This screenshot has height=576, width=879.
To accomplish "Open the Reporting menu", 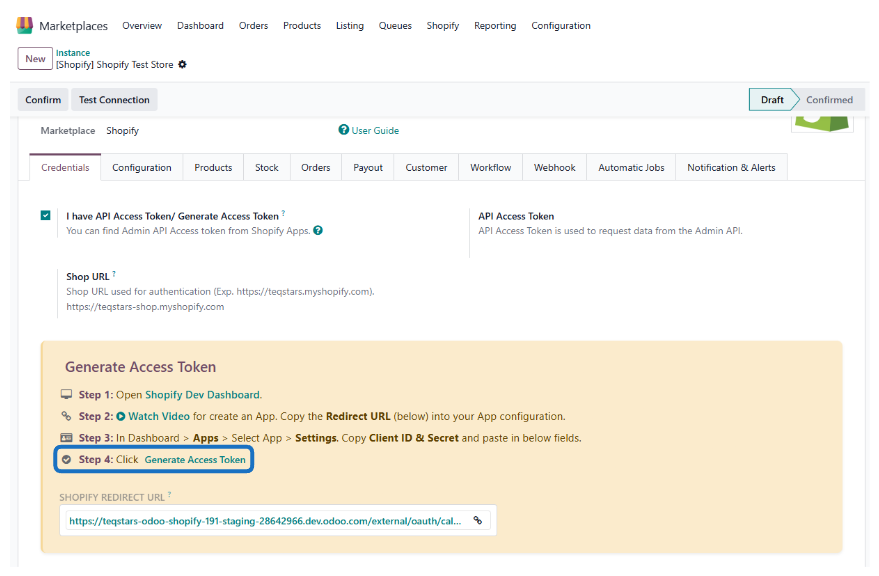I will (495, 25).
